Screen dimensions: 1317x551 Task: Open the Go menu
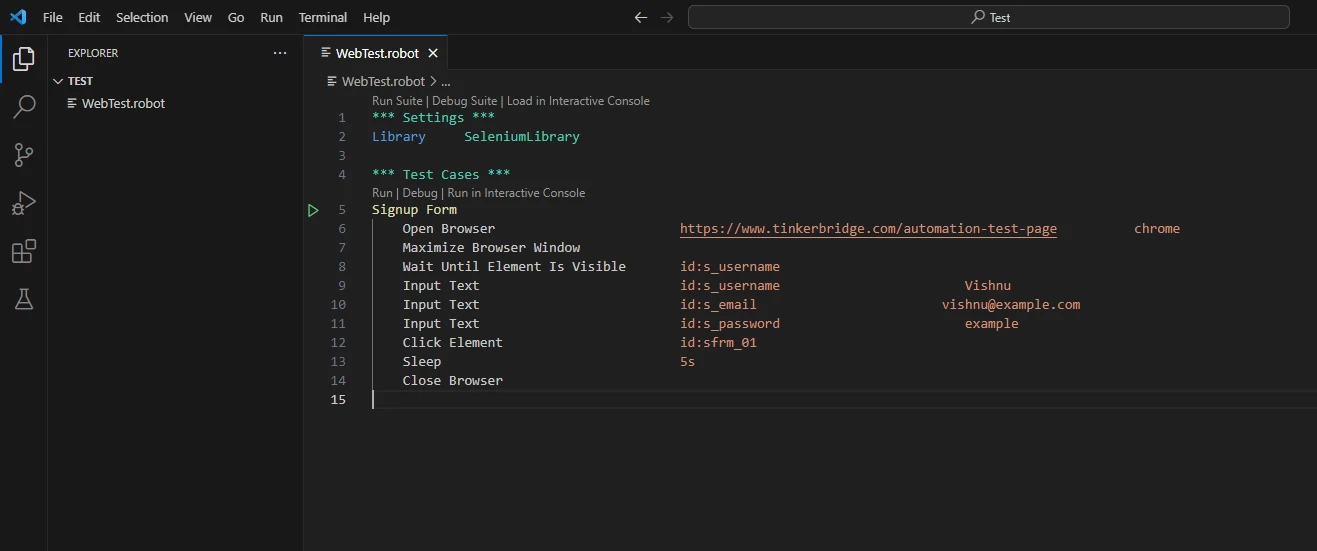pos(236,17)
